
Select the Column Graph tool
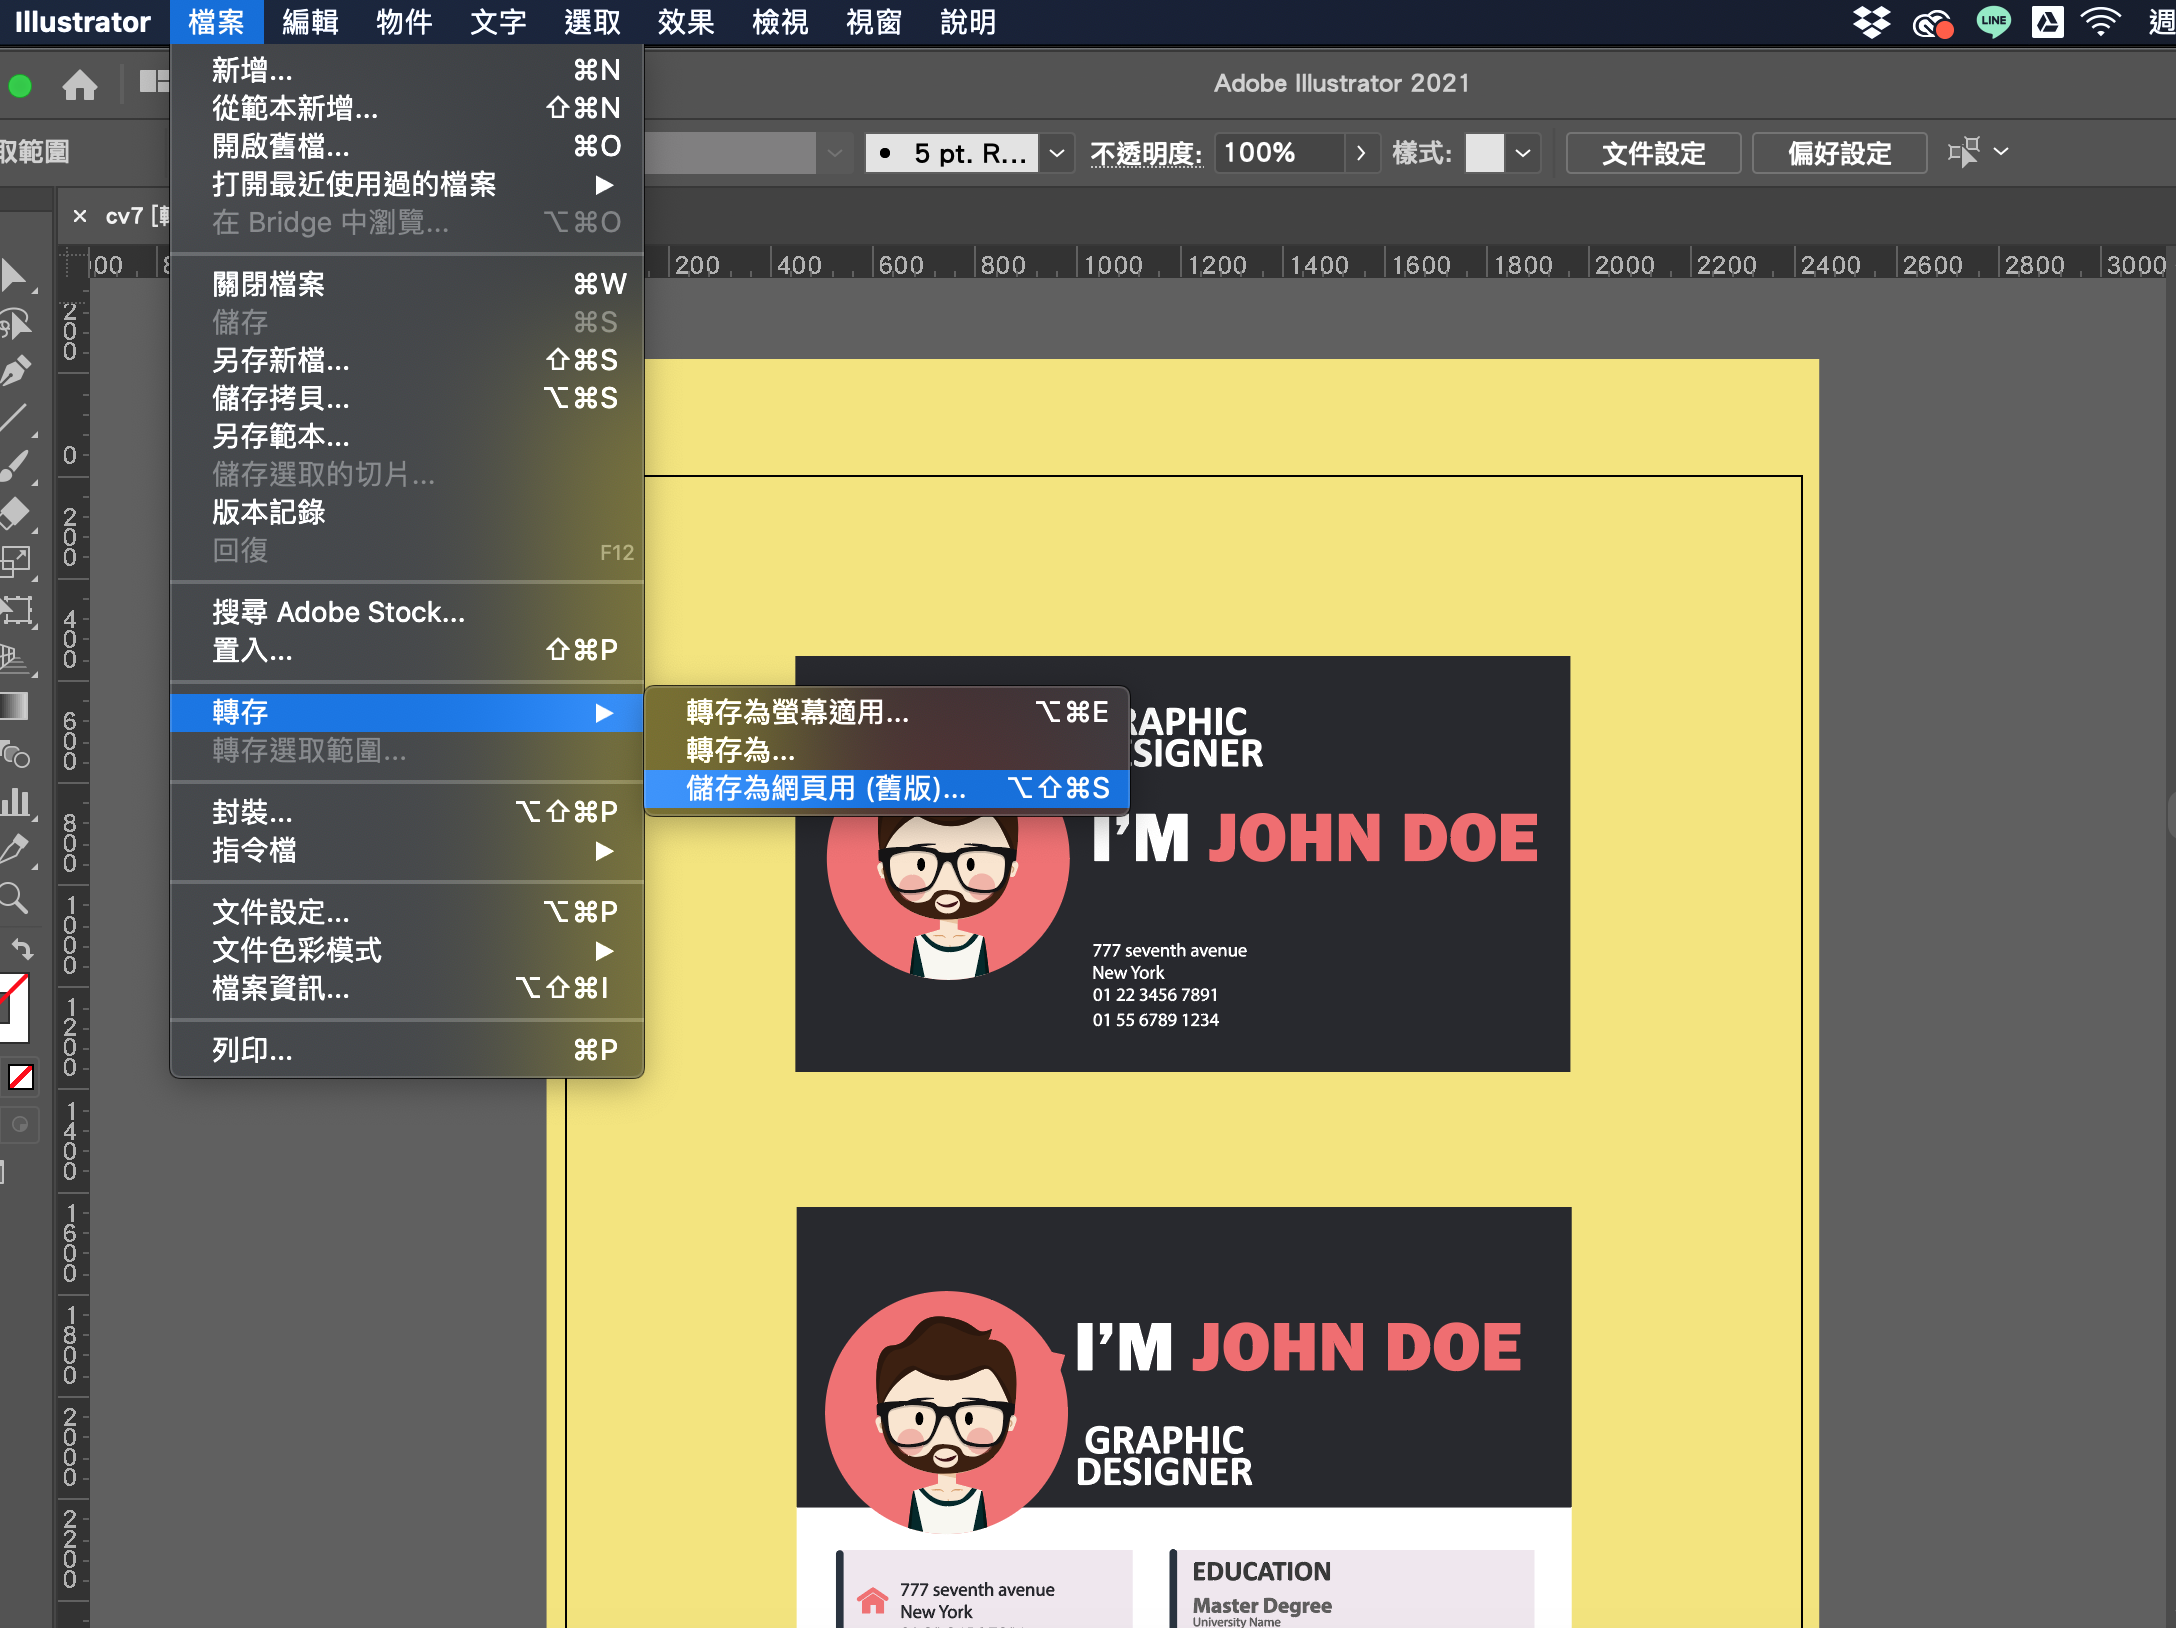click(x=16, y=801)
